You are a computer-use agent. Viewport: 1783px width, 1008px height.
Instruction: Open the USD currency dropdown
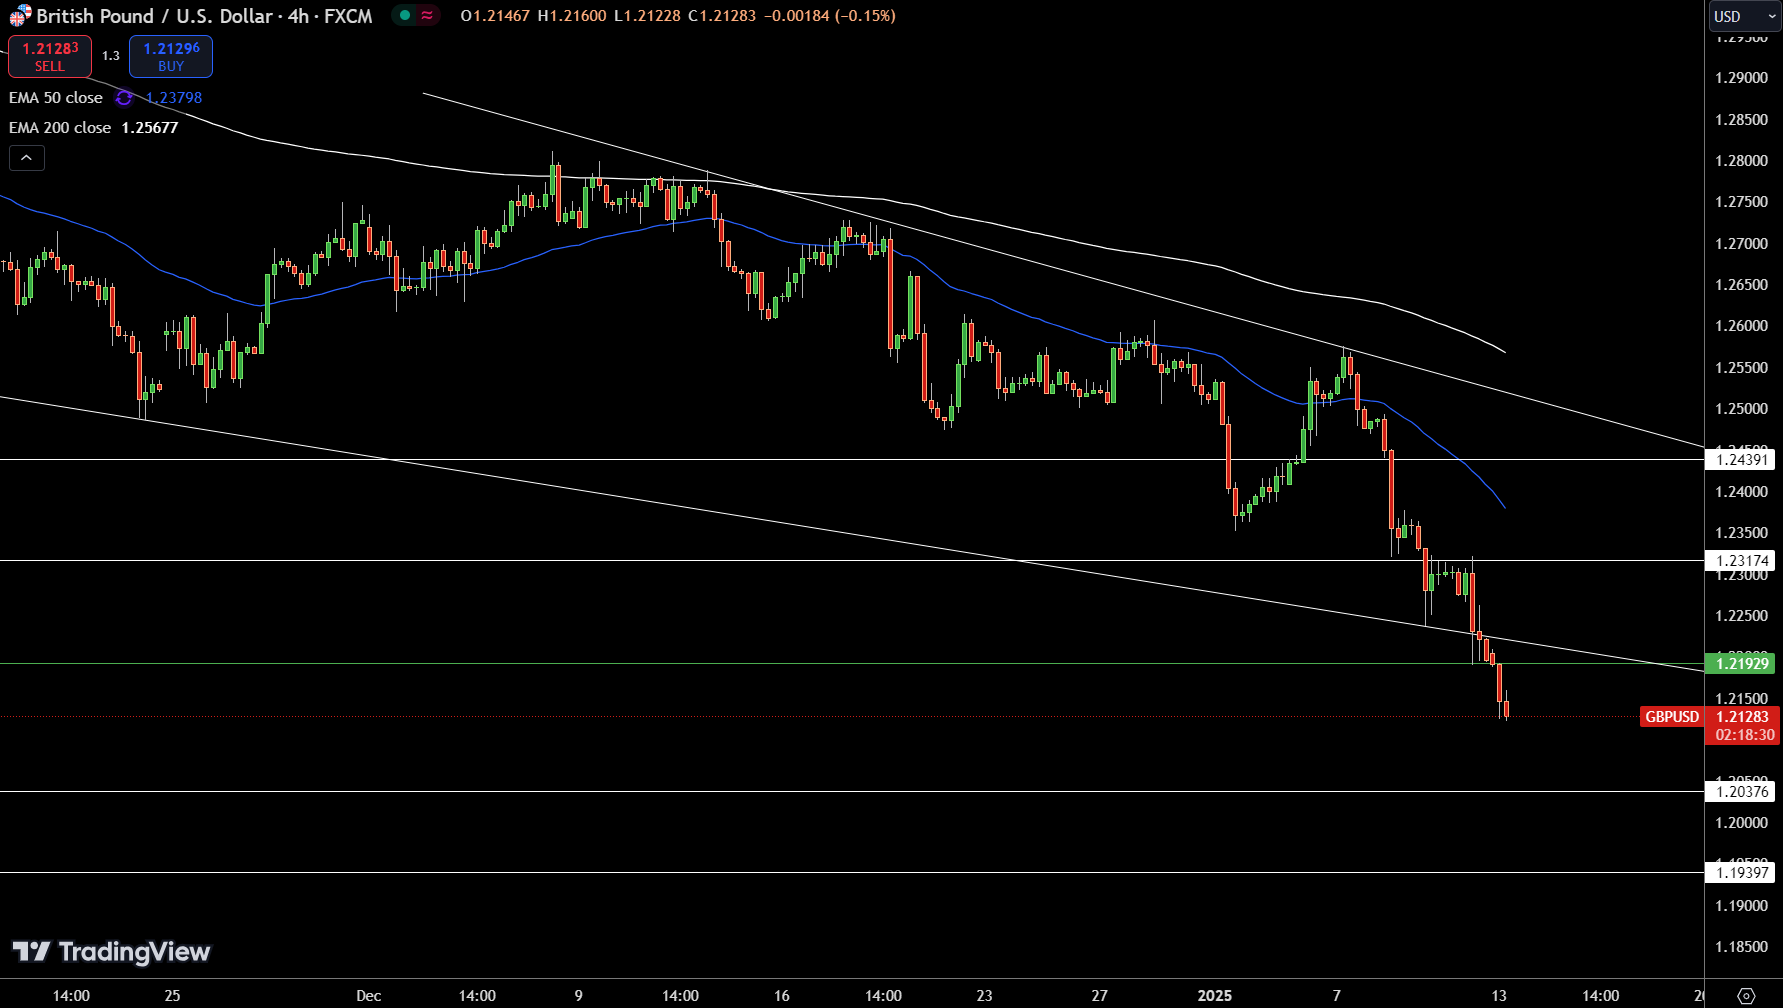tap(1743, 16)
